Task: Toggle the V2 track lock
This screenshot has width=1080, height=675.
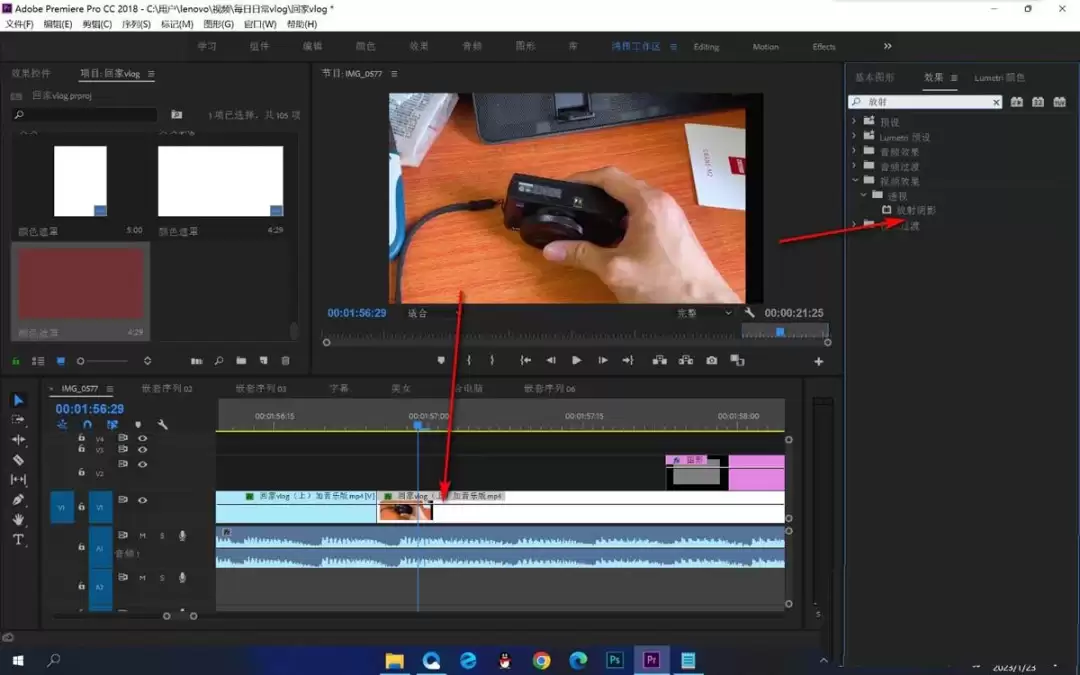Action: (81, 472)
